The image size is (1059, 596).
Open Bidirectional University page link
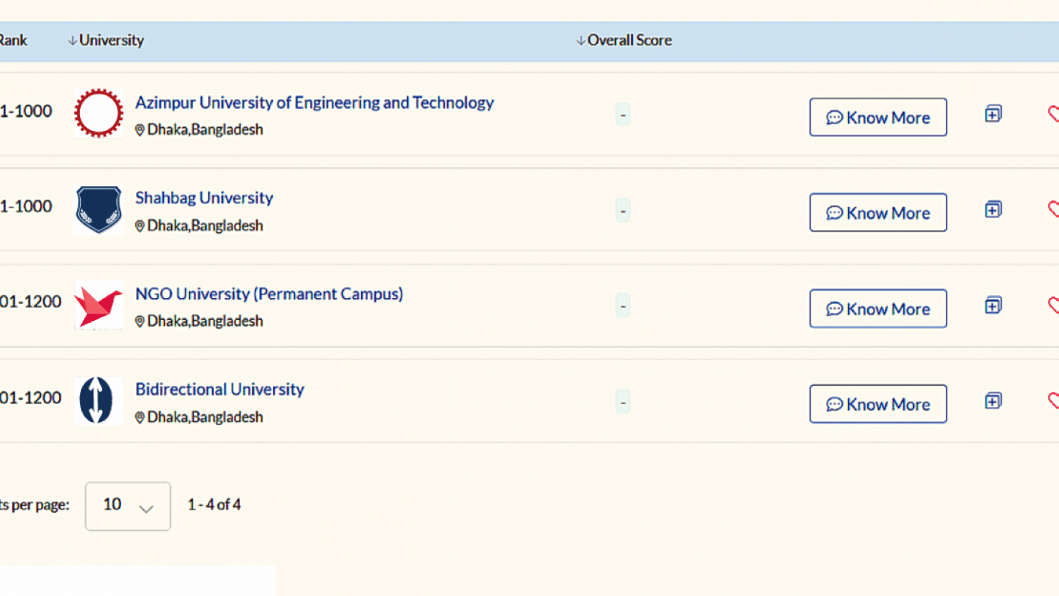pos(219,389)
